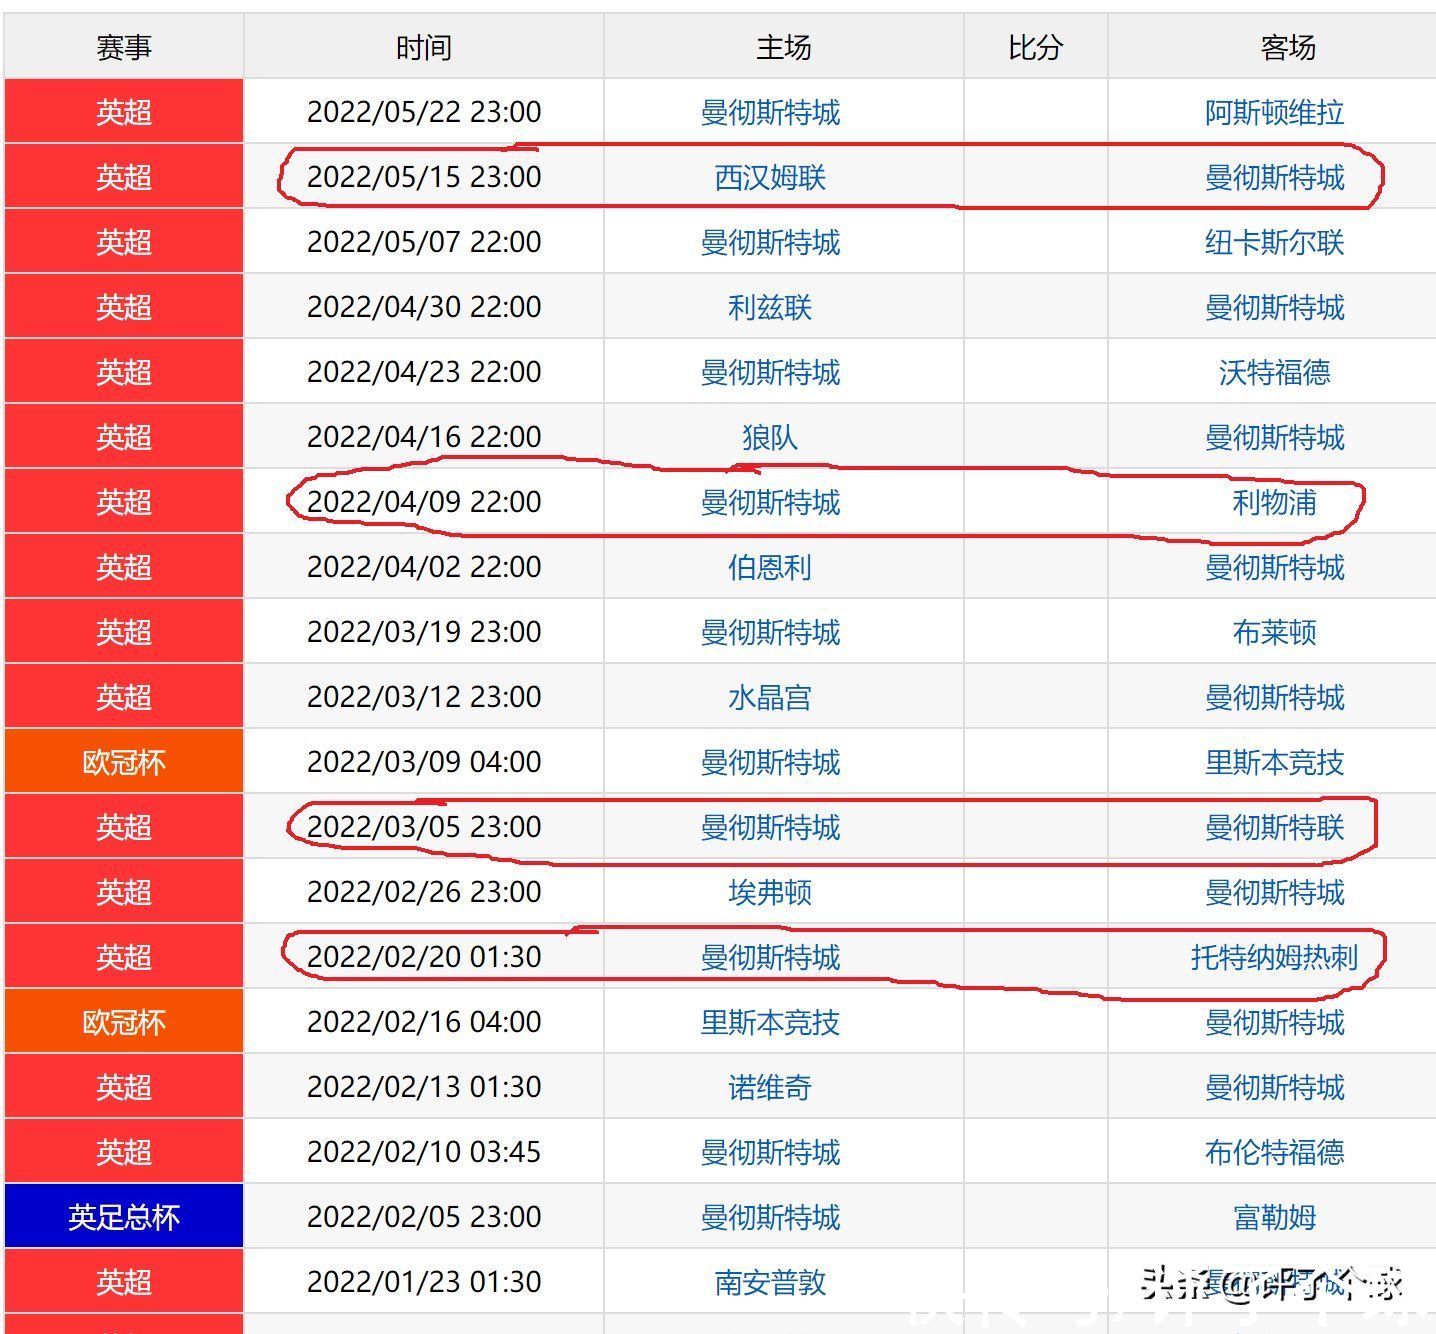Click the time 2022/02/05 23:00
The image size is (1436, 1334).
424,1217
